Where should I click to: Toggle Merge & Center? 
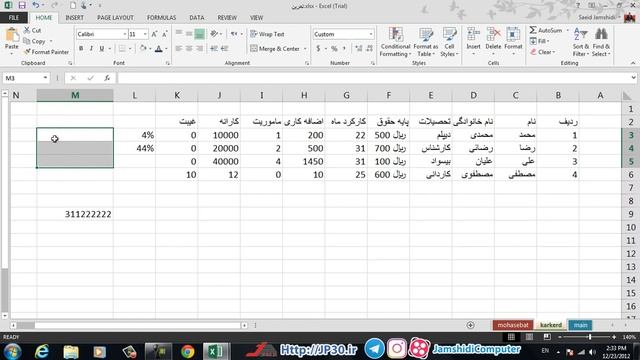pos(275,49)
